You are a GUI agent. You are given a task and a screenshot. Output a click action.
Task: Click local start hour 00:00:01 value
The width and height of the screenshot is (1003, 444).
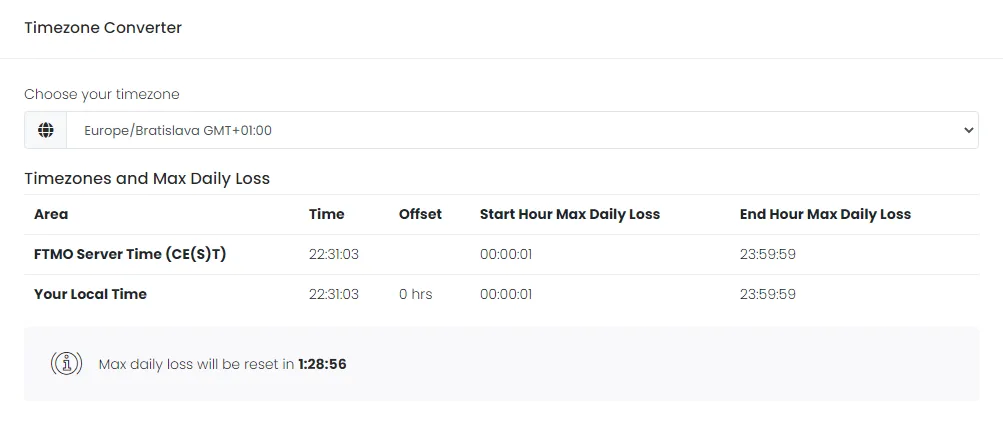click(506, 294)
